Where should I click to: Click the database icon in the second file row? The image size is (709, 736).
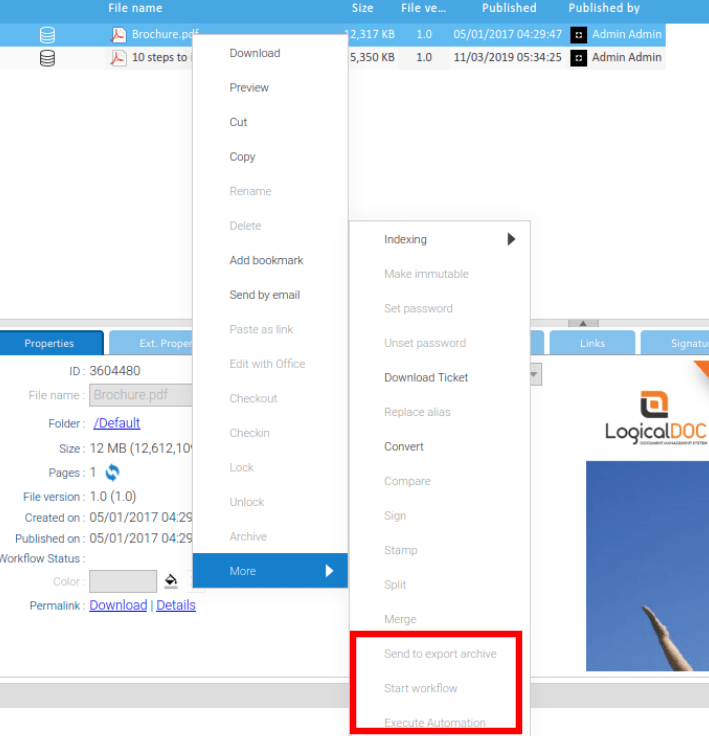pos(47,57)
